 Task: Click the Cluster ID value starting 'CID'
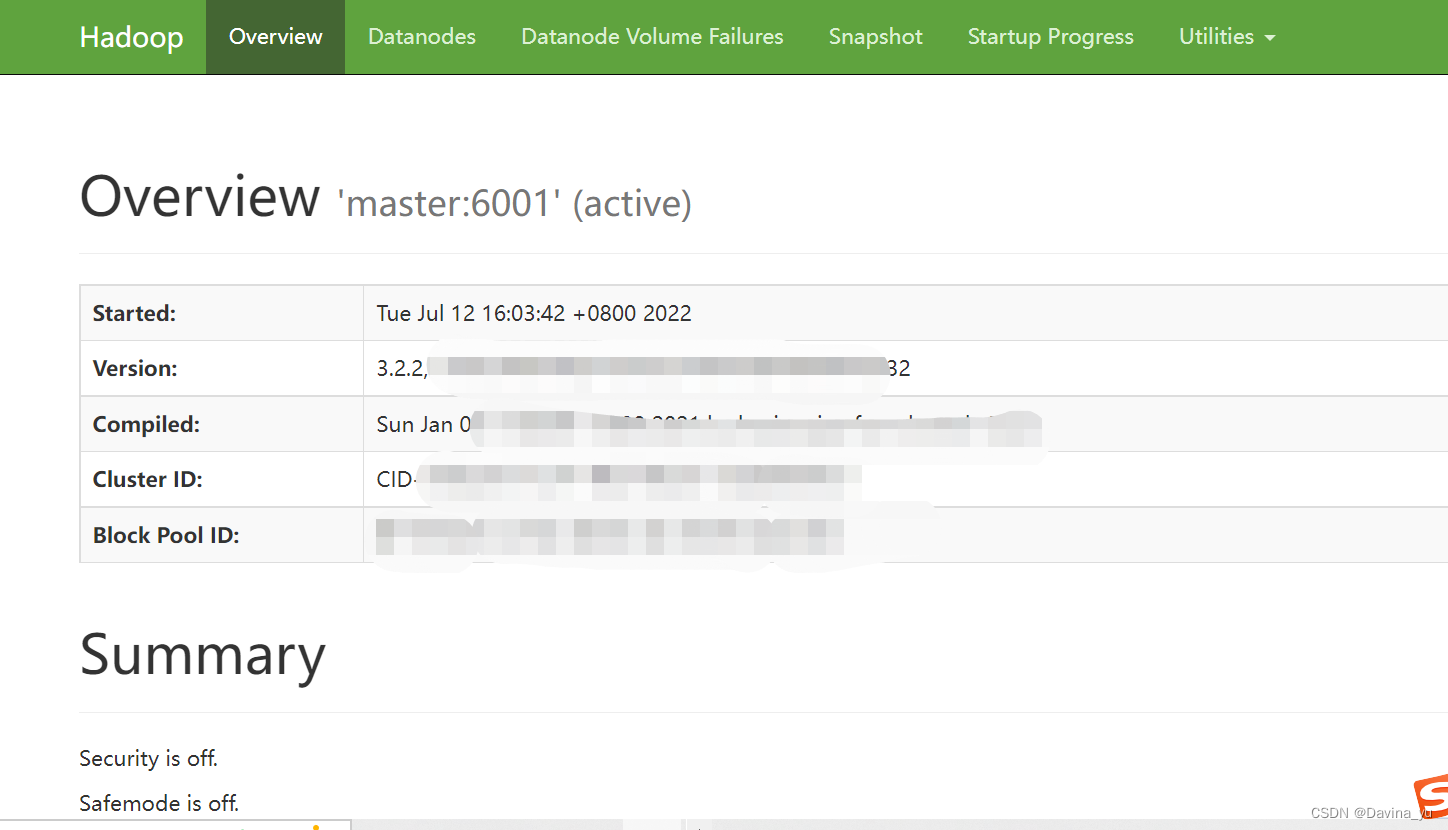click(x=618, y=479)
